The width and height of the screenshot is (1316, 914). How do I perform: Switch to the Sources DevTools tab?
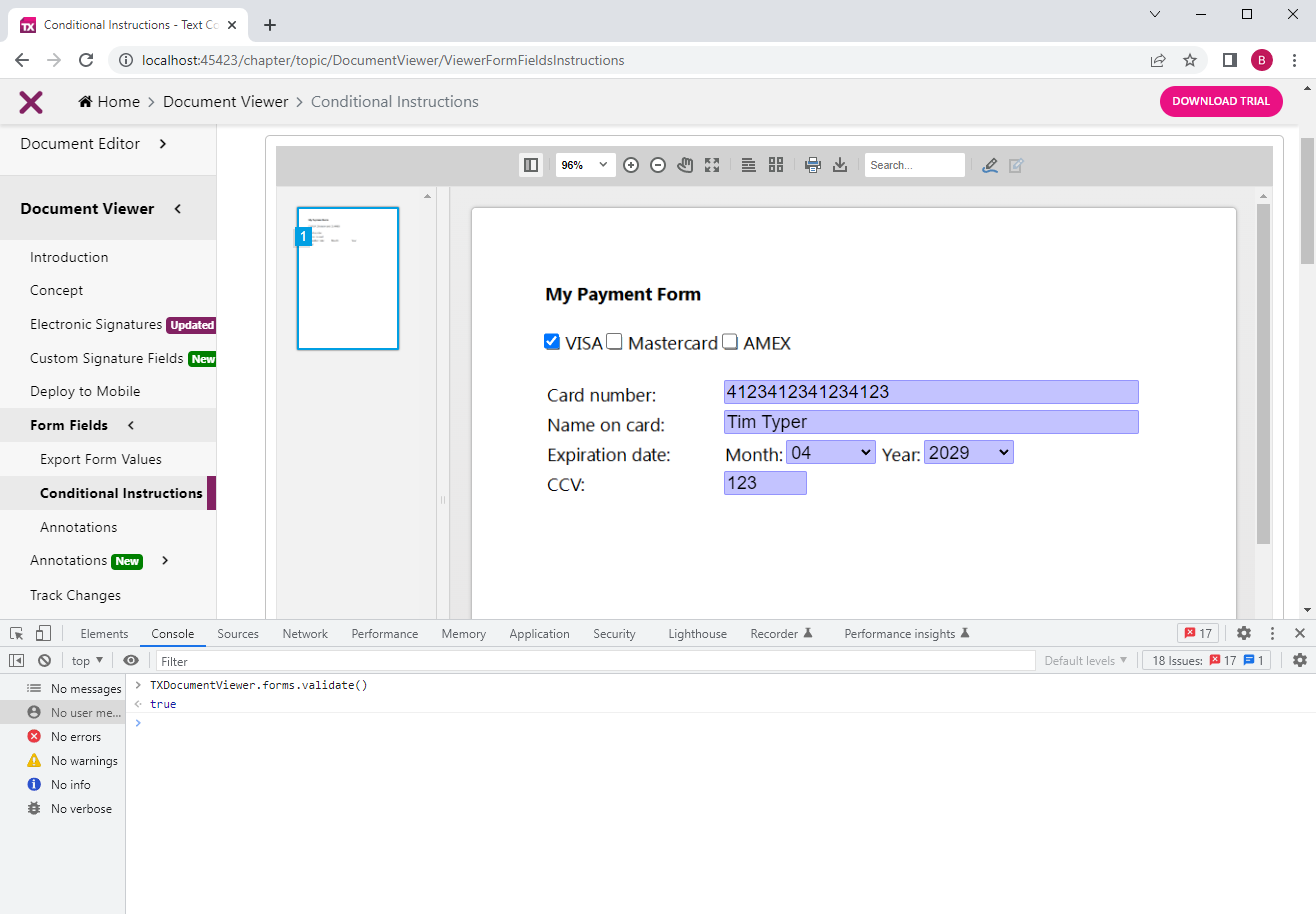238,633
